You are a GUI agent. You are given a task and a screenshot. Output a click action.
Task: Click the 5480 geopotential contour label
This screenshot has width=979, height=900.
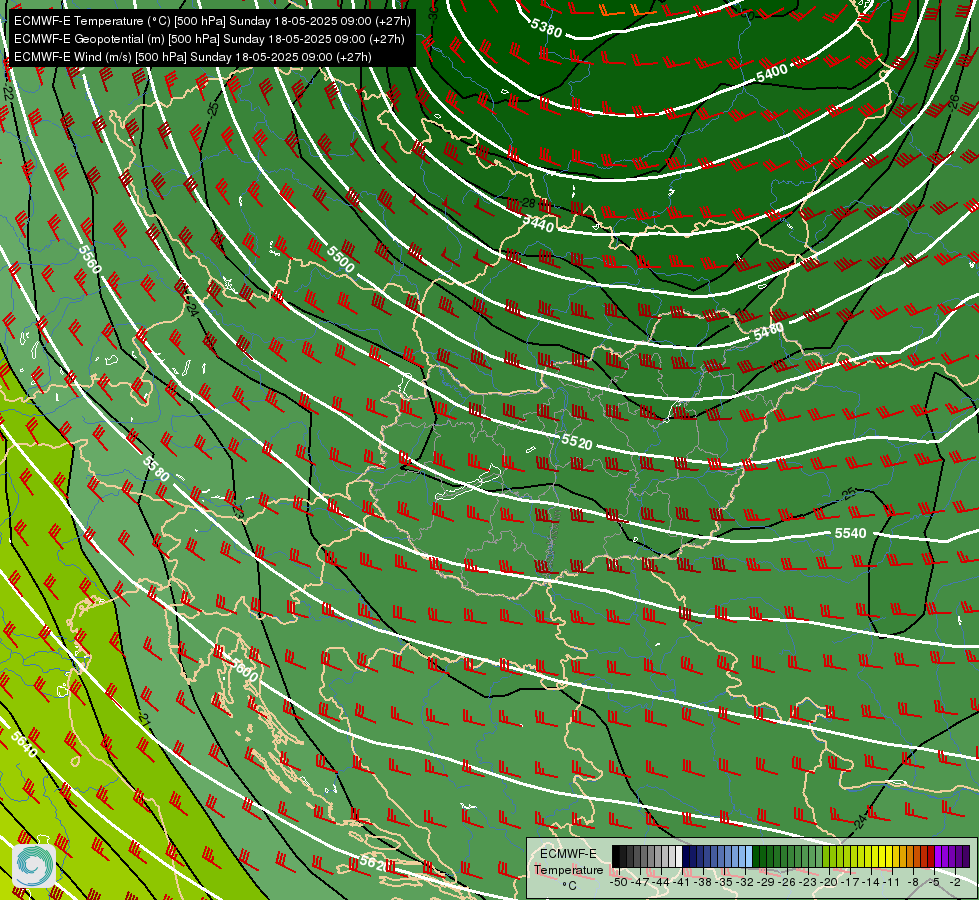click(768, 332)
